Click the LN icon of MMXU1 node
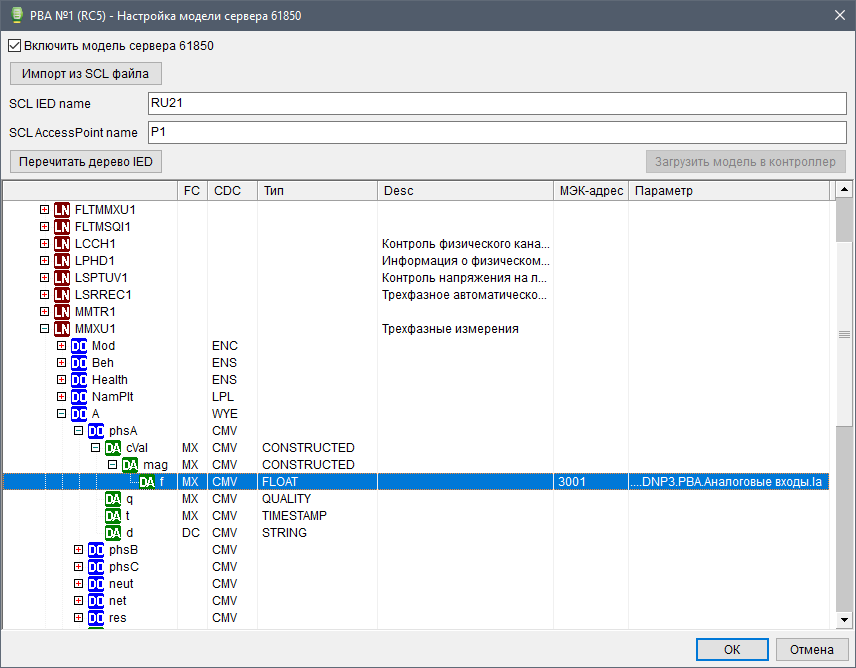The image size is (856, 668). [62, 329]
